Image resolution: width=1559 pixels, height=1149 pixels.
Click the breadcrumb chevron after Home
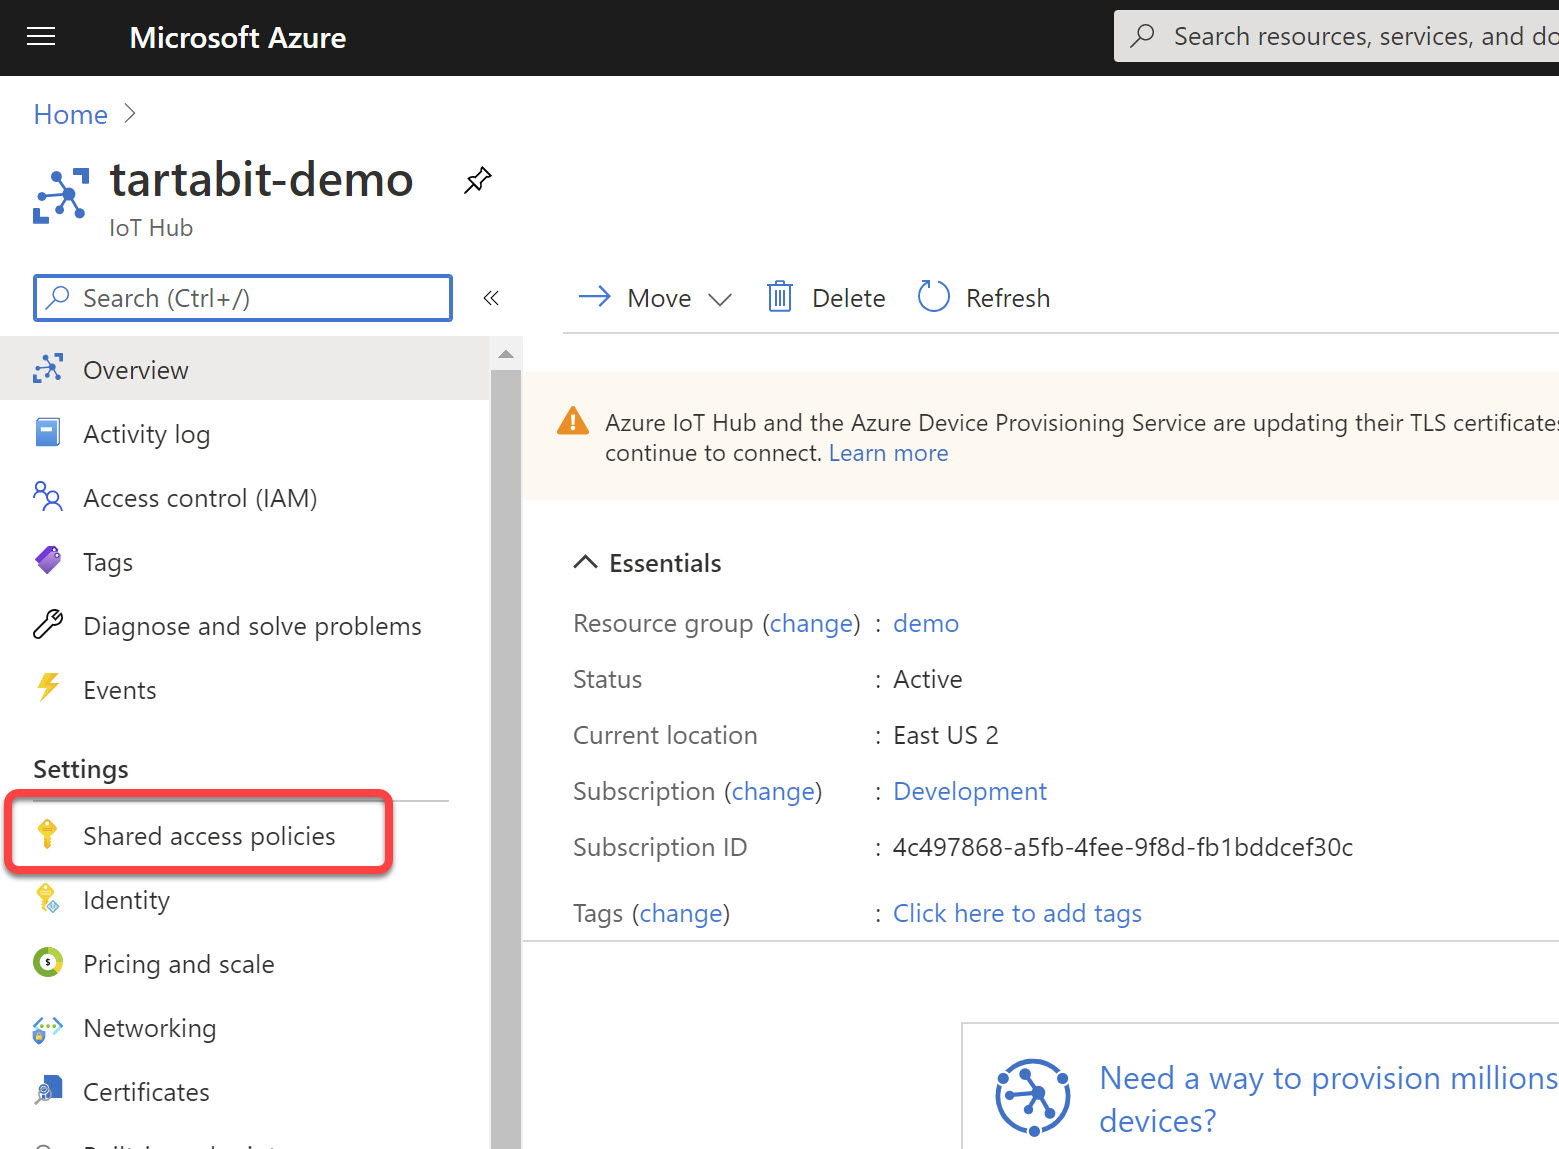pyautogui.click(x=130, y=113)
